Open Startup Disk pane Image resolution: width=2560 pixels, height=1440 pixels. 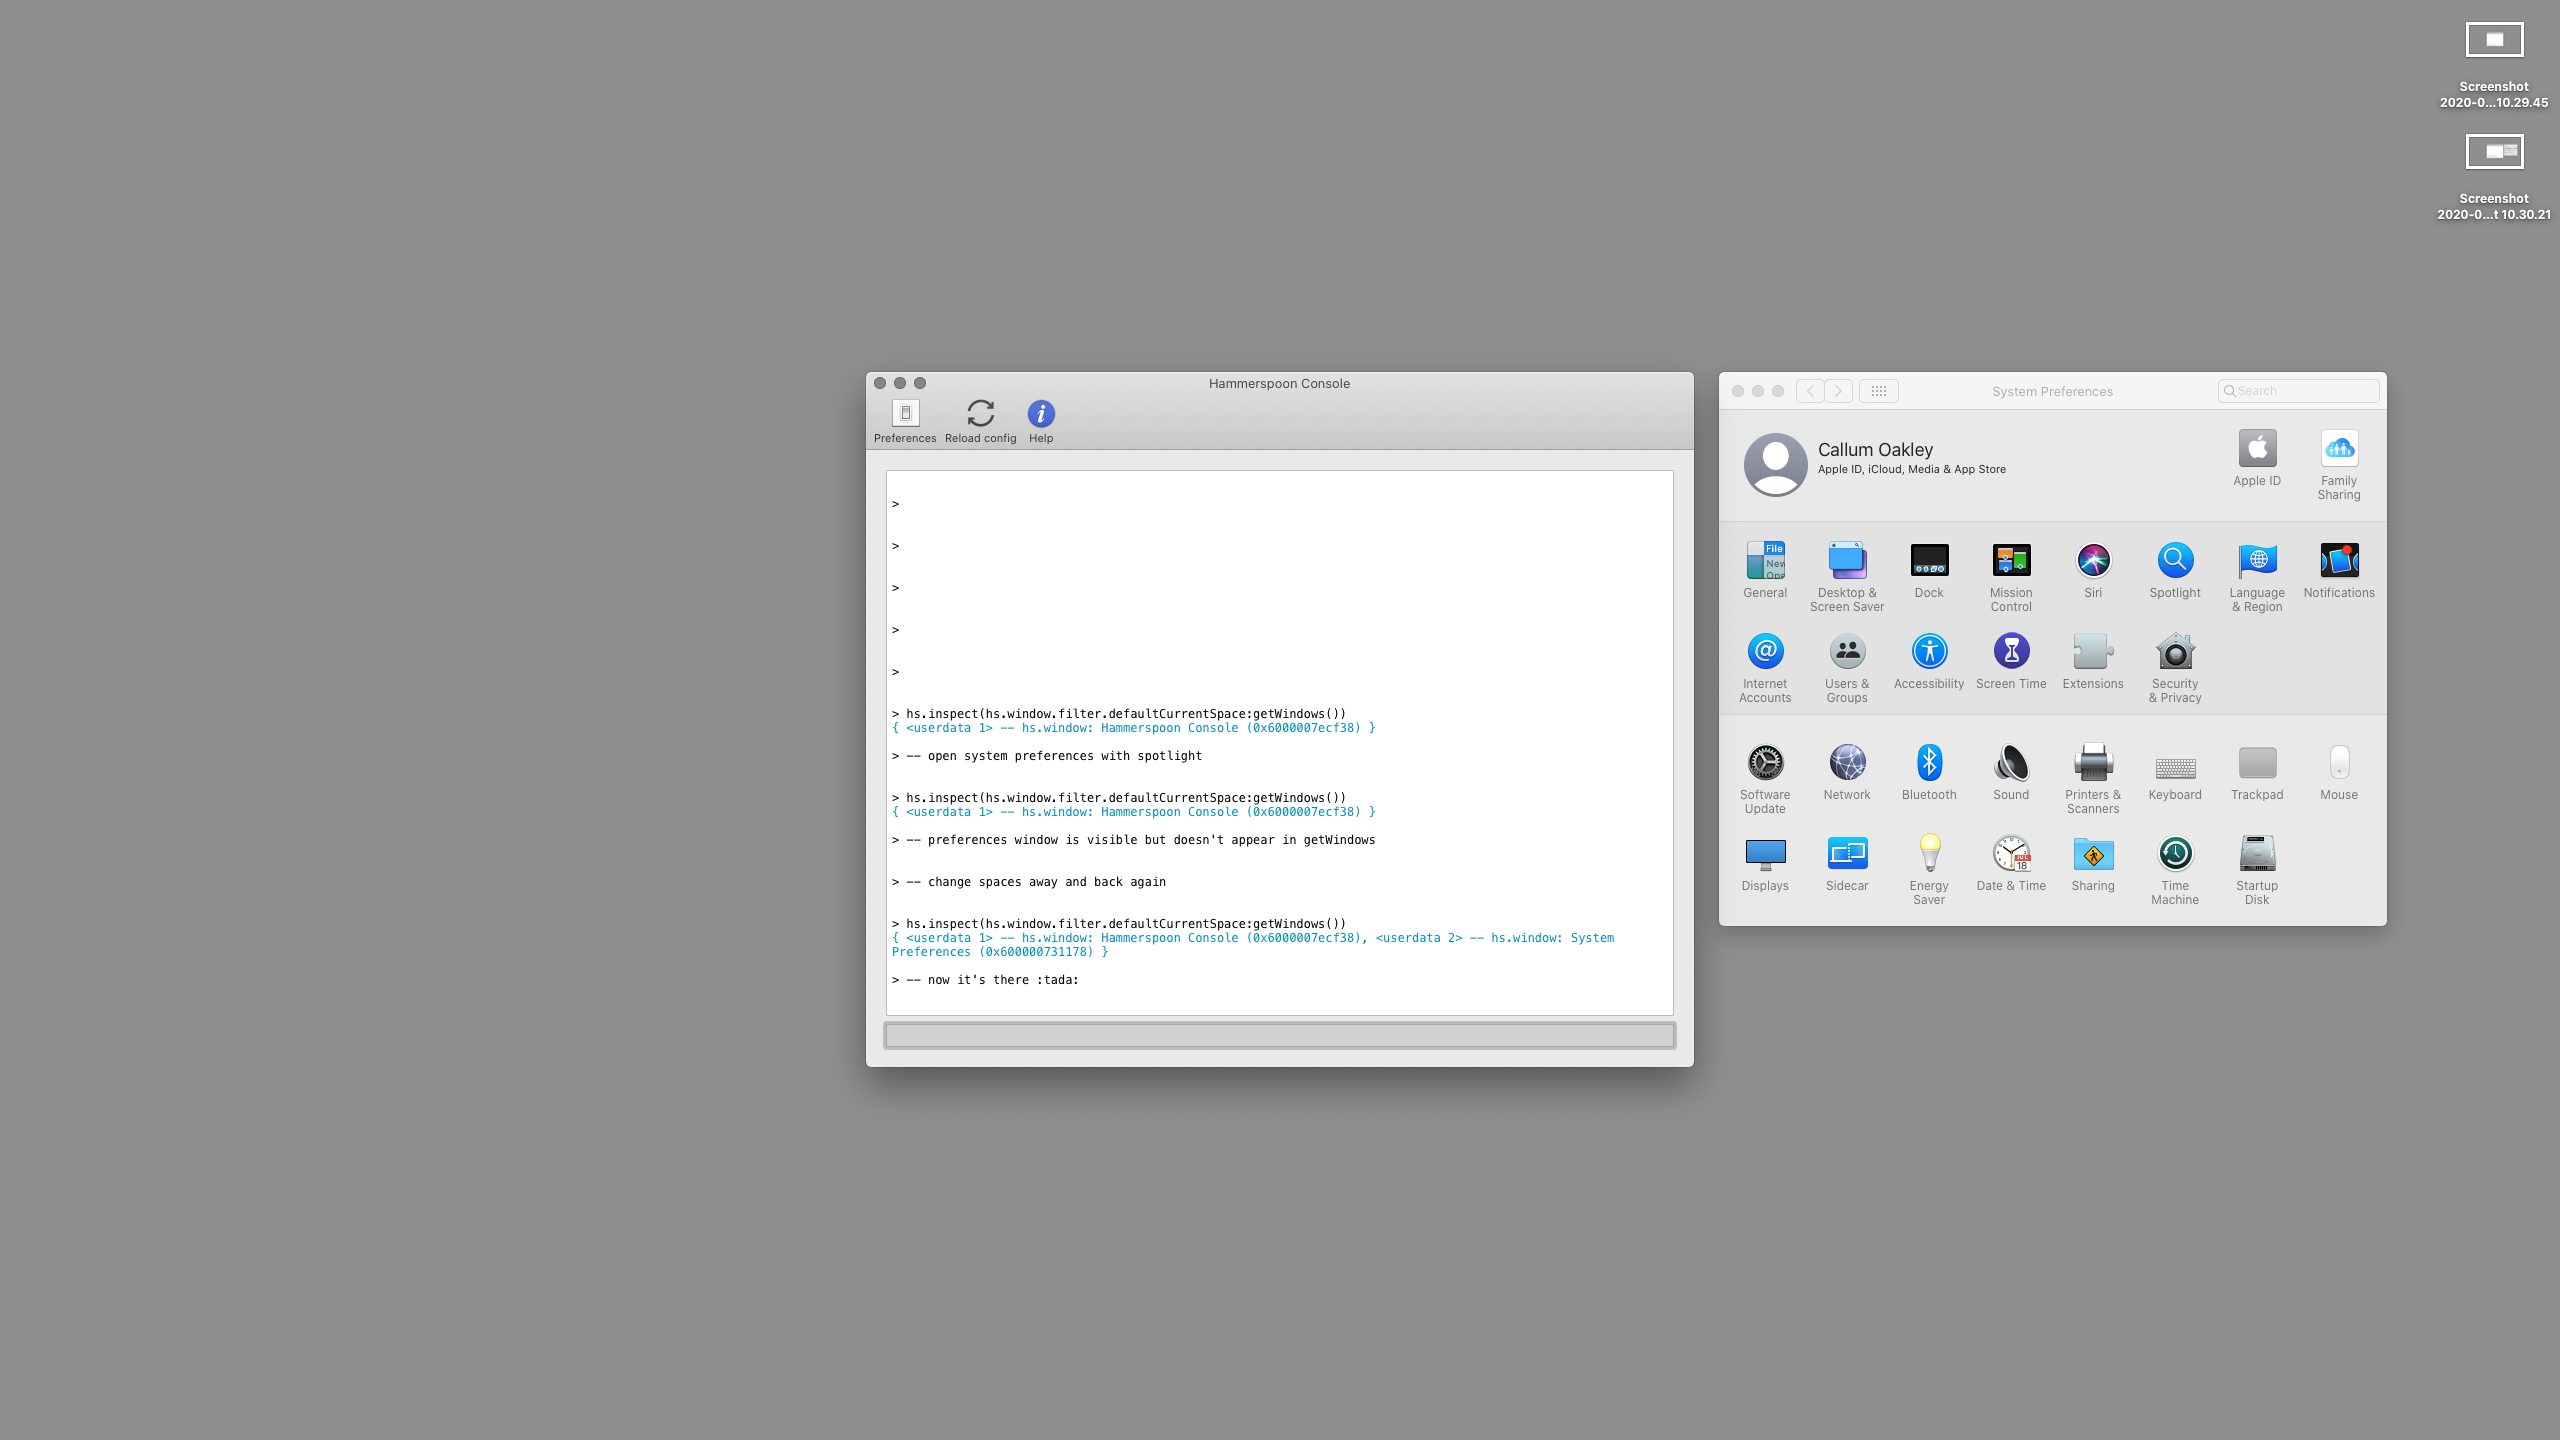2257,854
